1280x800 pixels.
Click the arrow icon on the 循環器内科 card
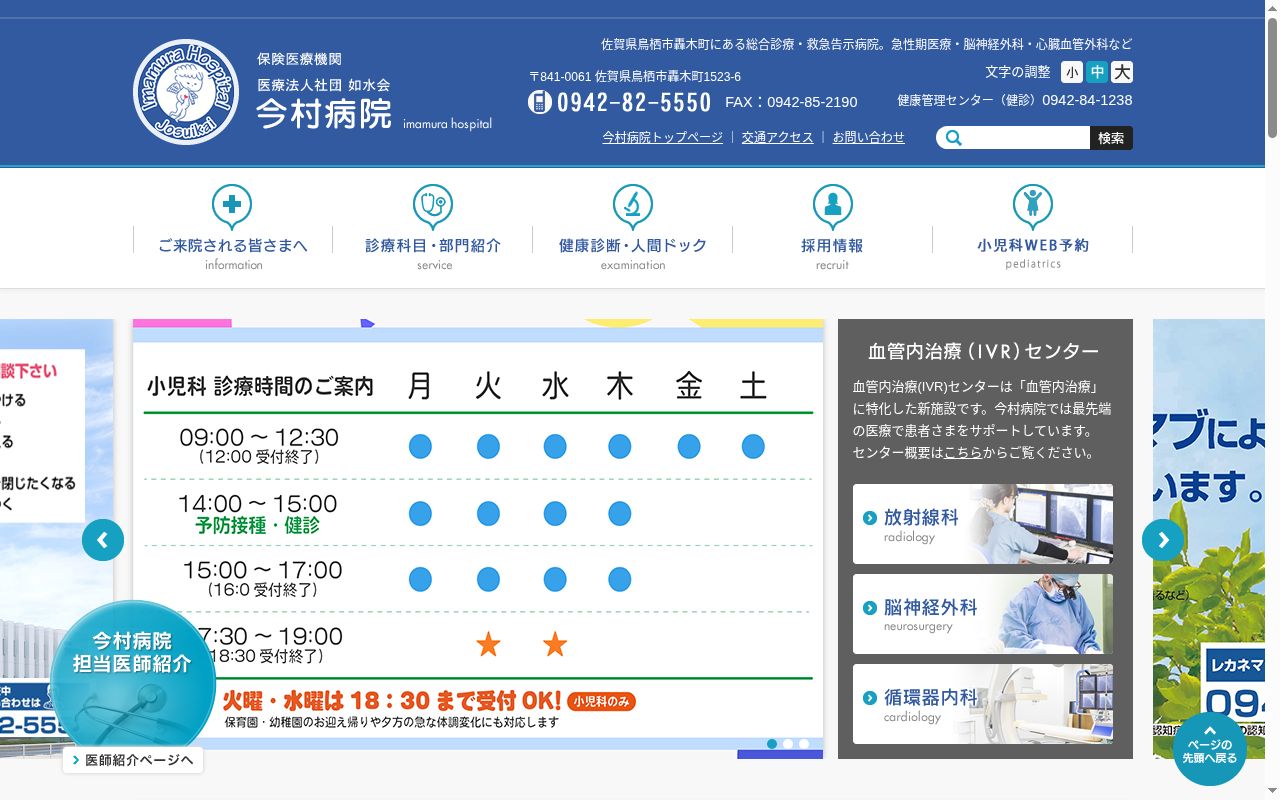tap(870, 697)
